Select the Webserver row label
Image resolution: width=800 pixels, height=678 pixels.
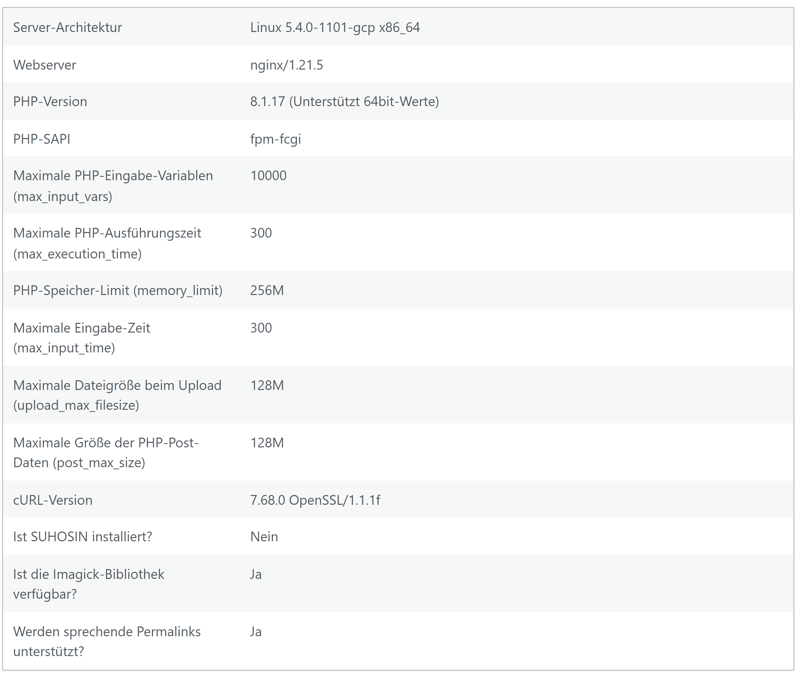[45, 65]
